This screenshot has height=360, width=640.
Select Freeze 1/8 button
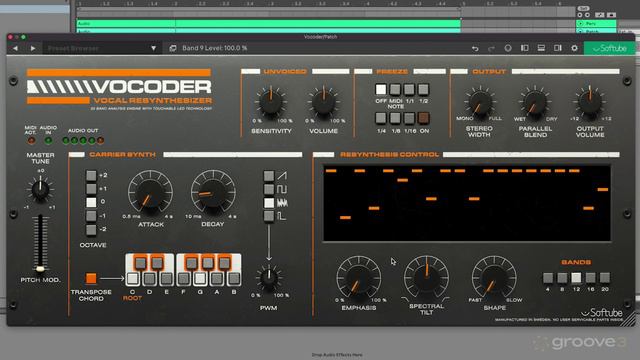click(395, 118)
